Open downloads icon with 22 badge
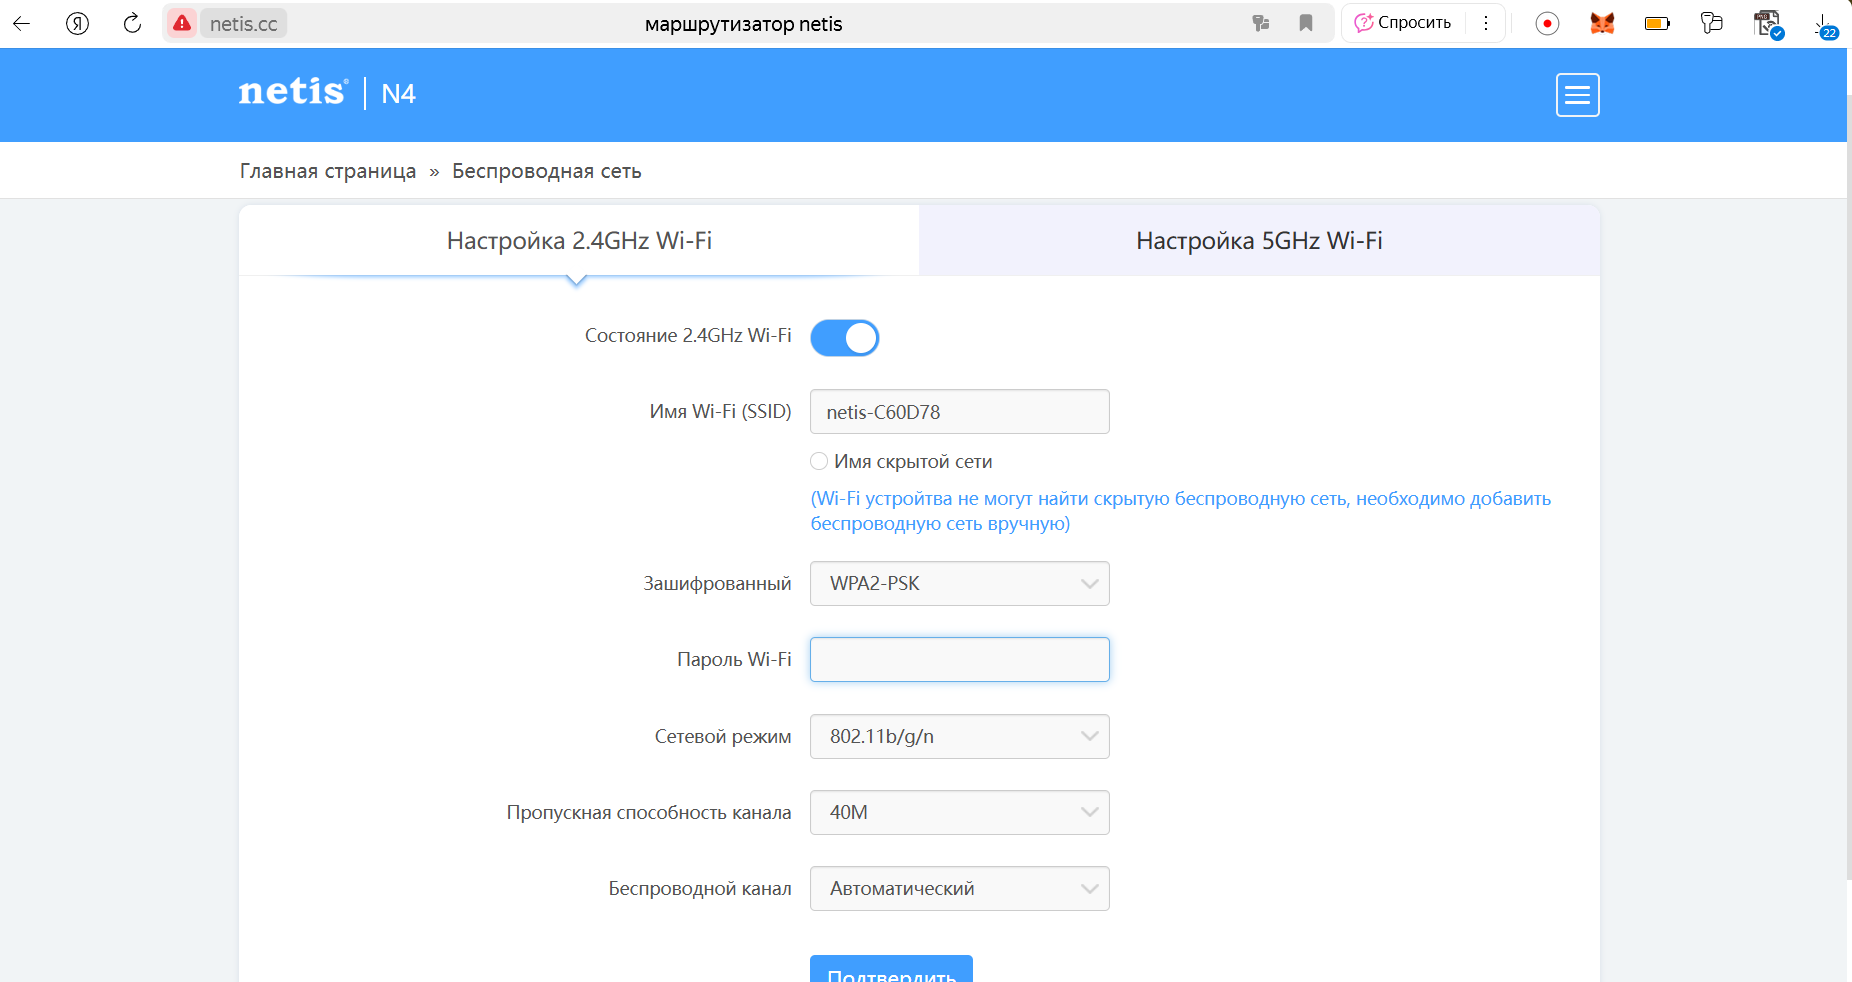This screenshot has height=982, width=1852. [x=1825, y=25]
